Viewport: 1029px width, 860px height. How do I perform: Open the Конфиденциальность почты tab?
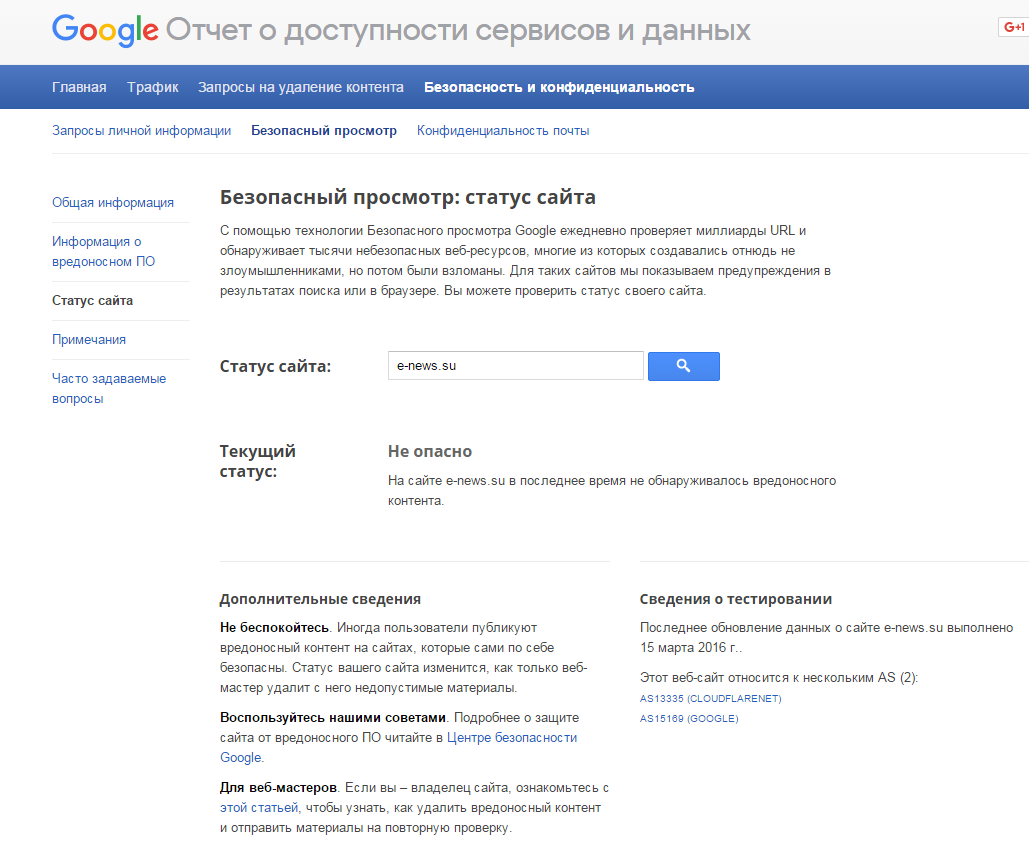coord(503,131)
